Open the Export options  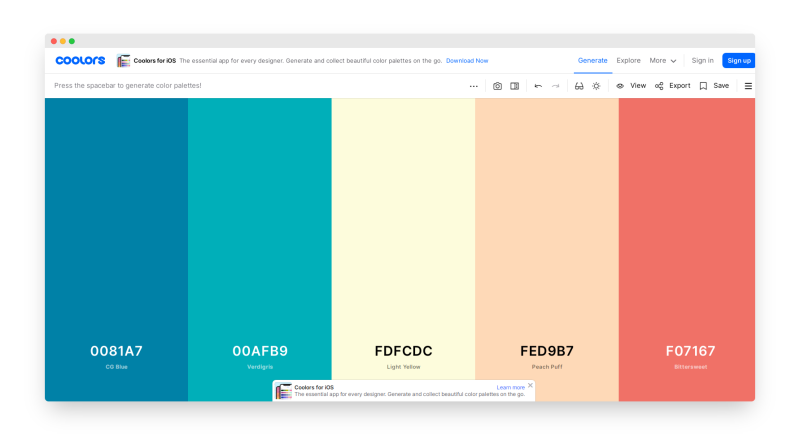click(x=672, y=86)
